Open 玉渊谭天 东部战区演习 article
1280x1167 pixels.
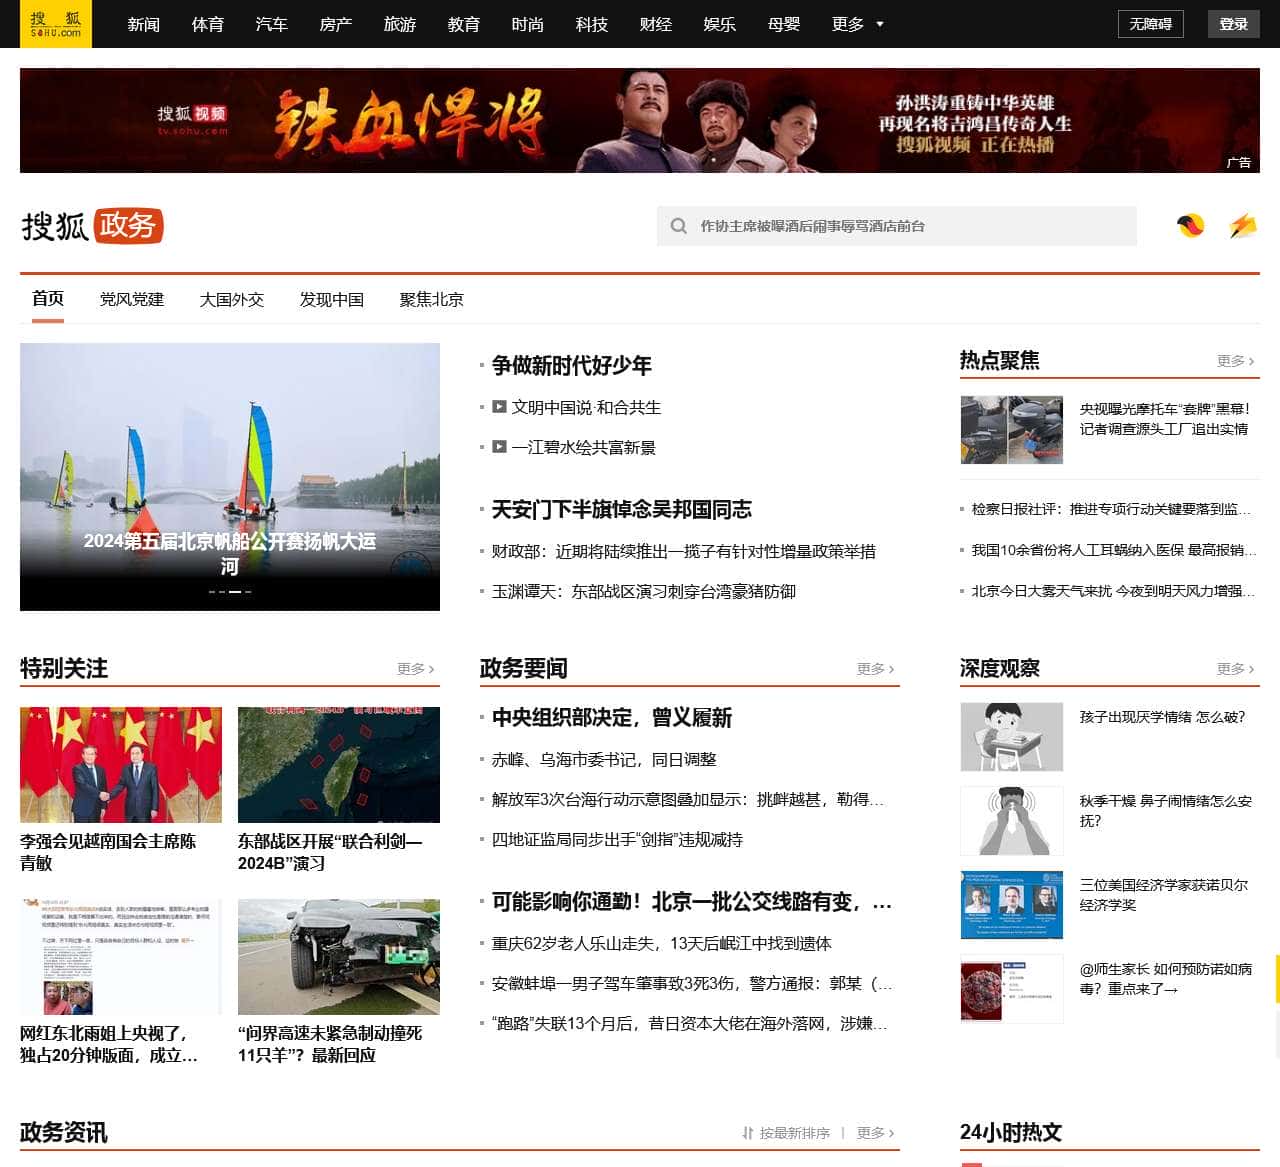[644, 591]
